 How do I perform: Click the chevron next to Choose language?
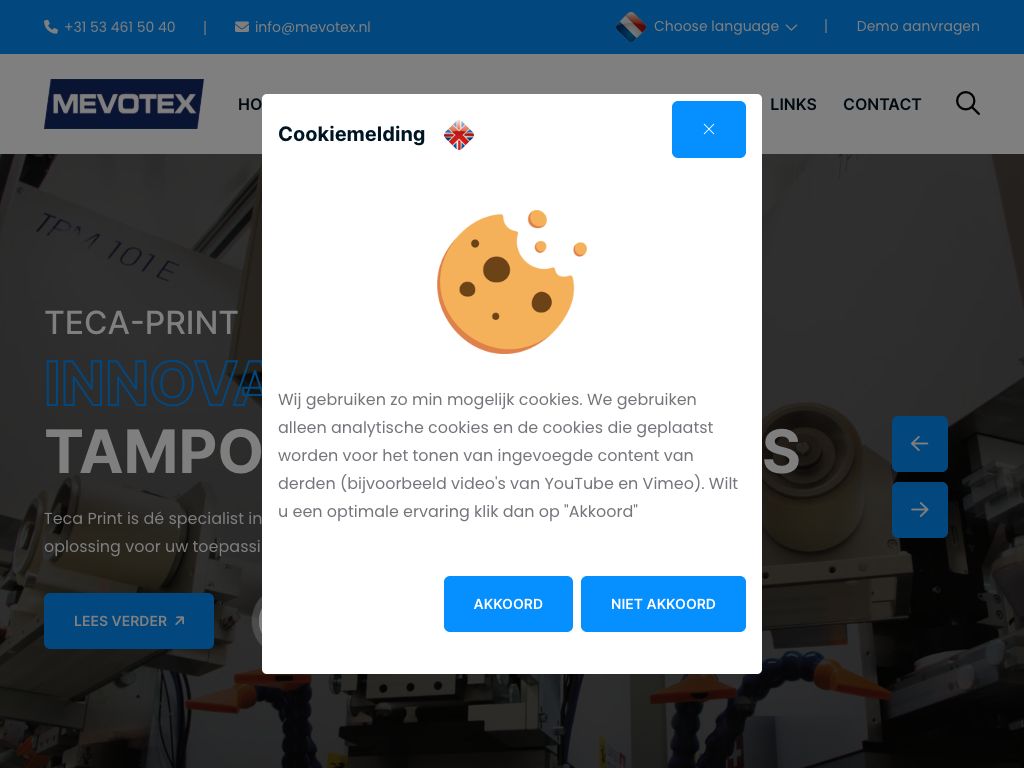[x=792, y=27]
